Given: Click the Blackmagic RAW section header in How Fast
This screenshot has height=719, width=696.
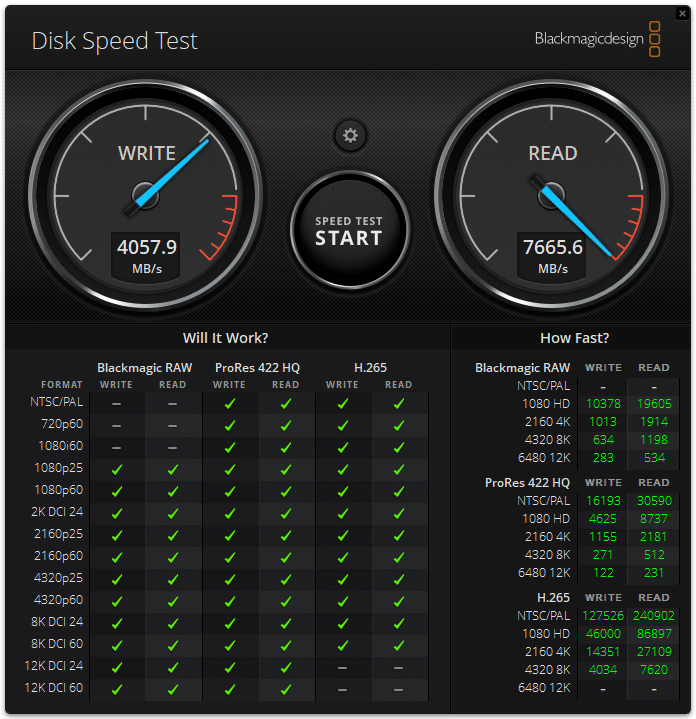Looking at the screenshot, I should 523,368.
